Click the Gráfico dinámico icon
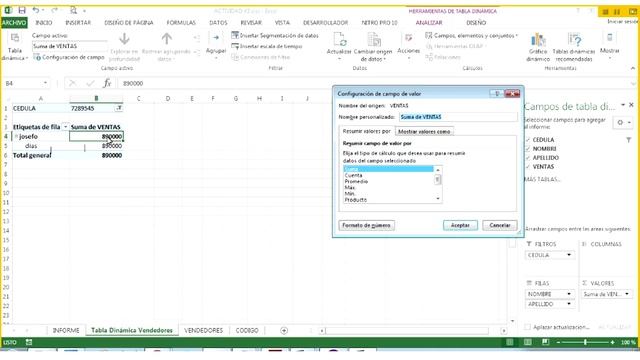640x360 pixels. tap(538, 40)
